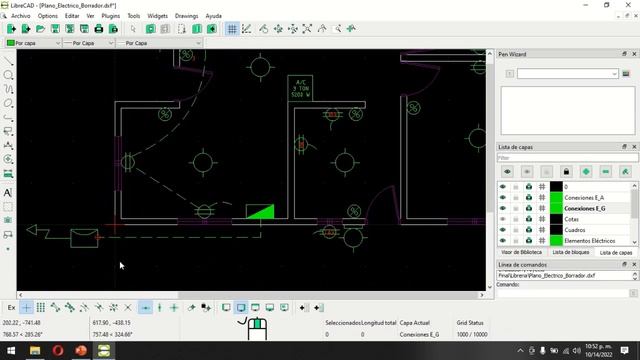Click the drawing horizontal scrollbar
This screenshot has height=360, width=640.
pos(328,295)
